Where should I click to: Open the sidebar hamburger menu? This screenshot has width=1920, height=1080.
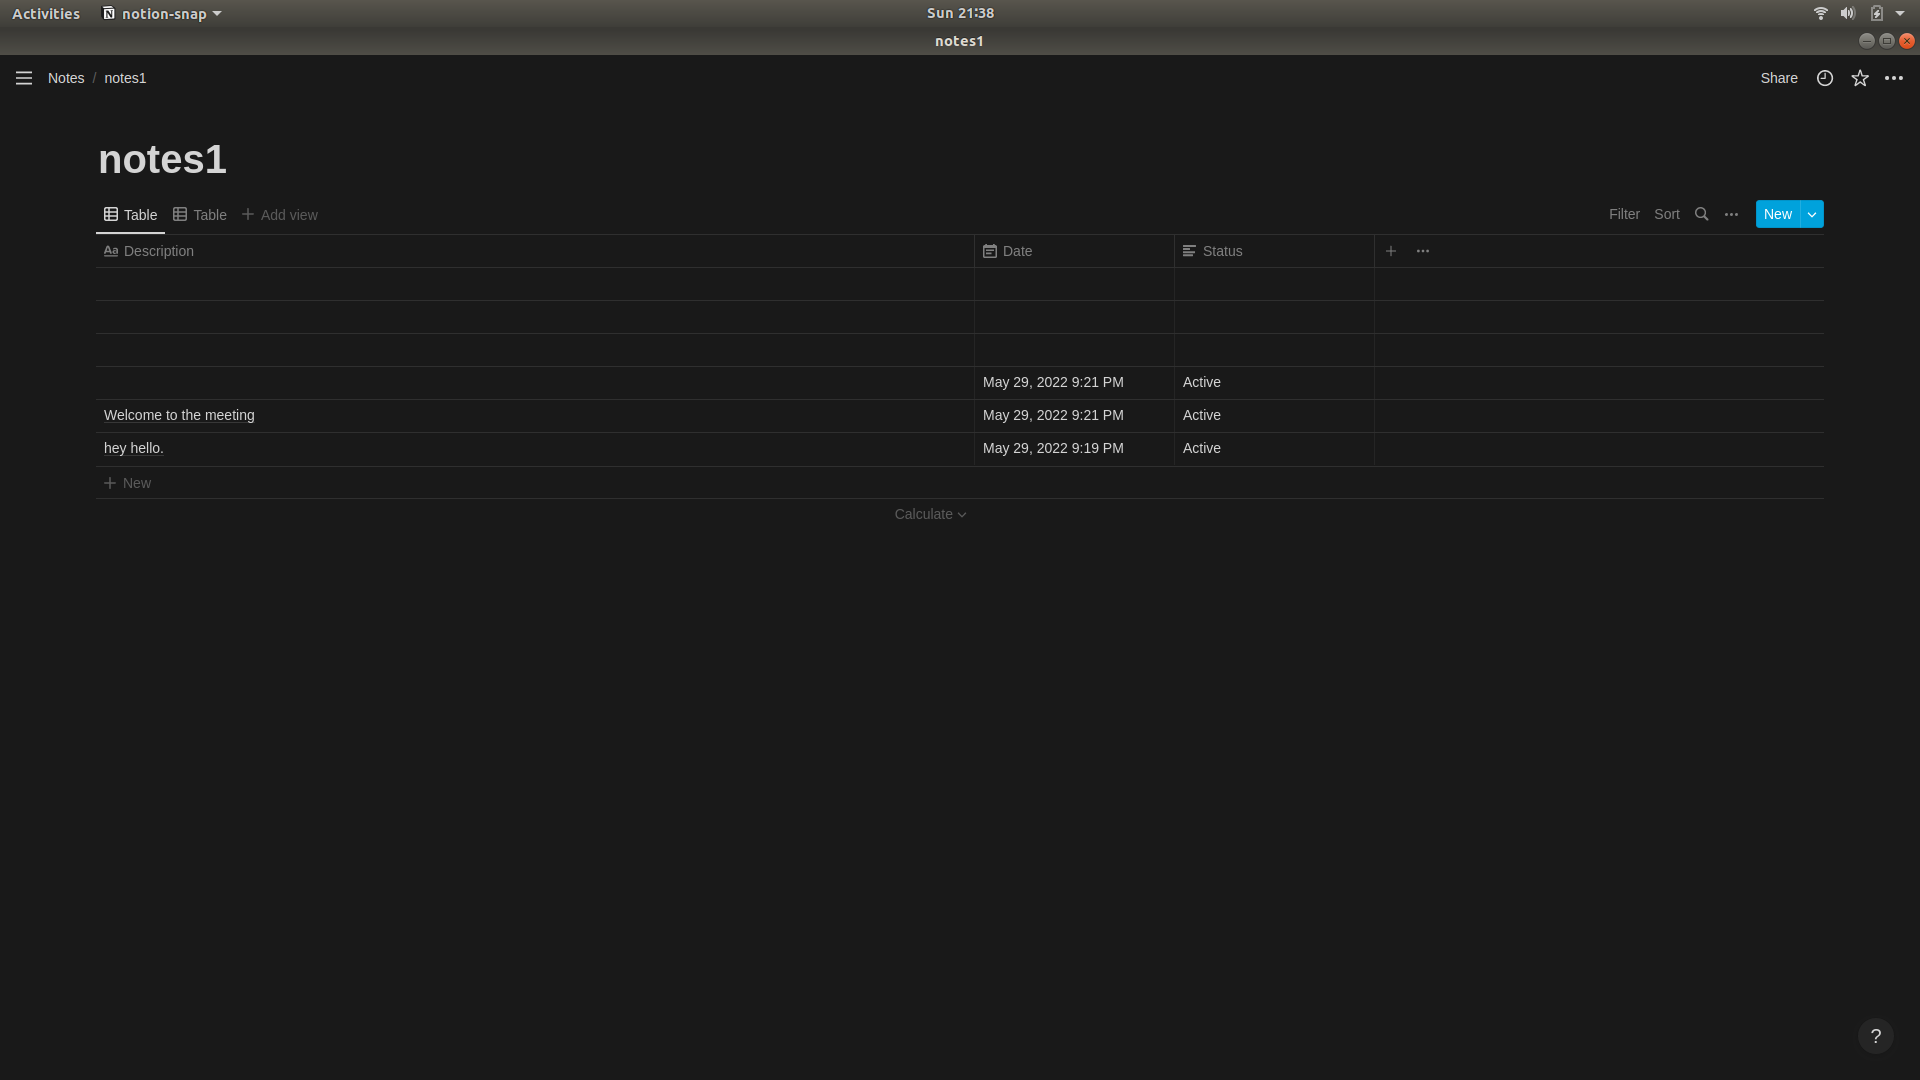click(24, 78)
